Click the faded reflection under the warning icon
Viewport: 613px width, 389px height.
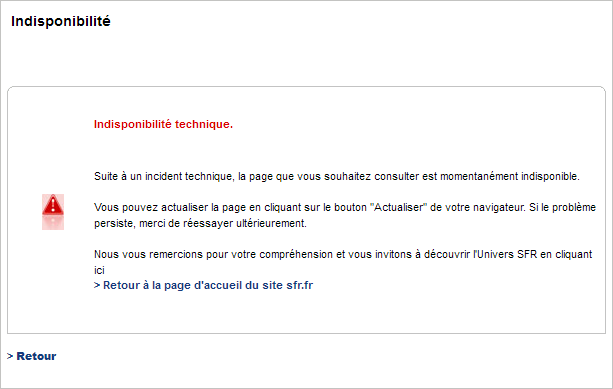click(x=53, y=223)
